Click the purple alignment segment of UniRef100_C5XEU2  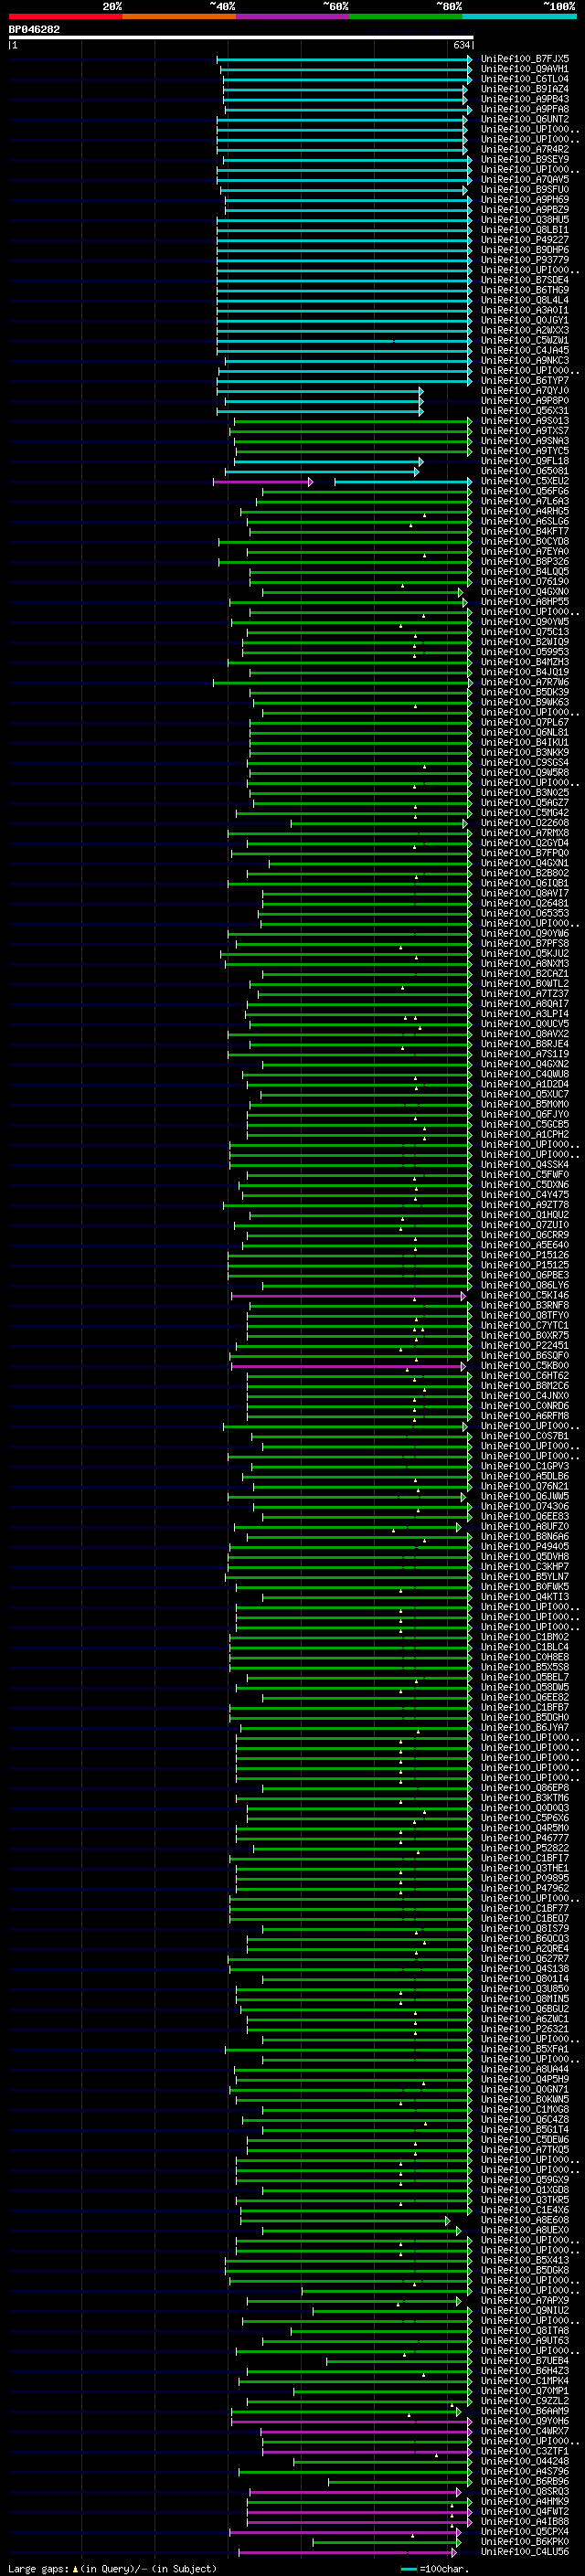(x=263, y=482)
